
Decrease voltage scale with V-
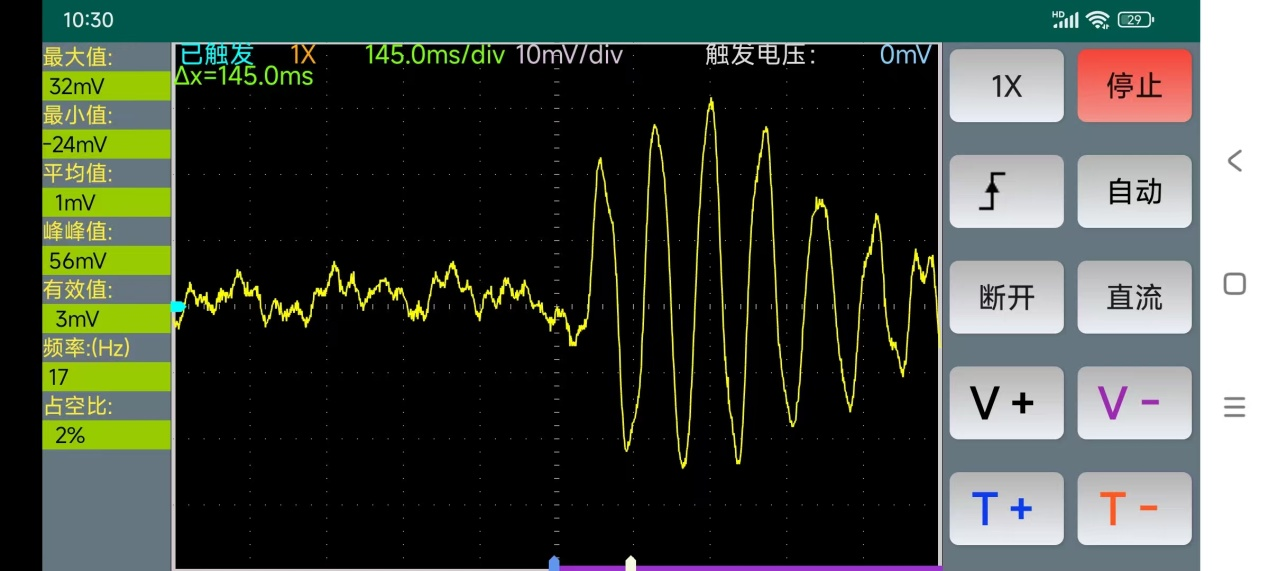pyautogui.click(x=1134, y=403)
